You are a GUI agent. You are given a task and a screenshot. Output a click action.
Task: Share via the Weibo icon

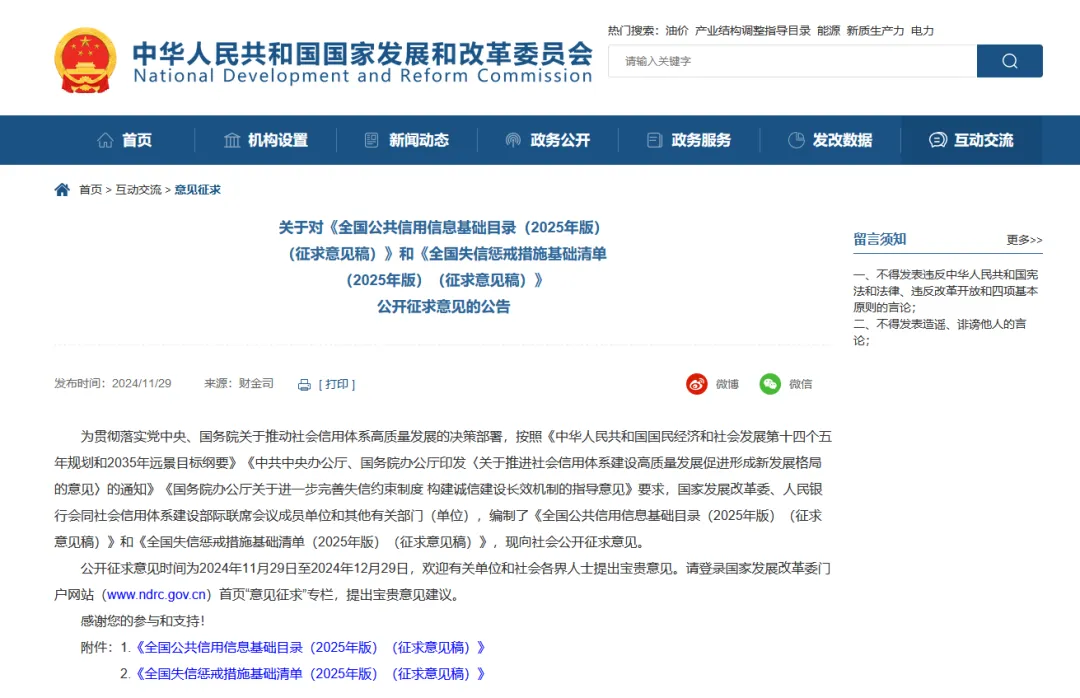point(696,384)
